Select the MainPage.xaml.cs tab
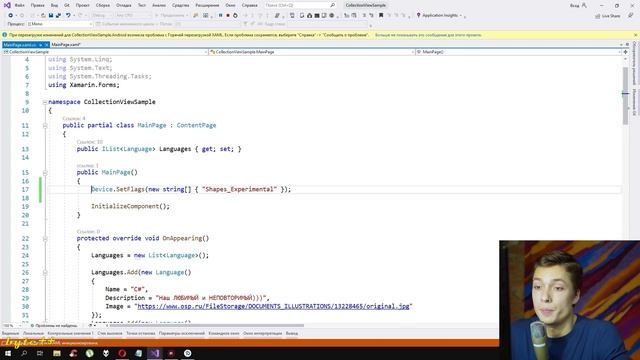Viewport: 640px width, 360px height. tap(20, 44)
